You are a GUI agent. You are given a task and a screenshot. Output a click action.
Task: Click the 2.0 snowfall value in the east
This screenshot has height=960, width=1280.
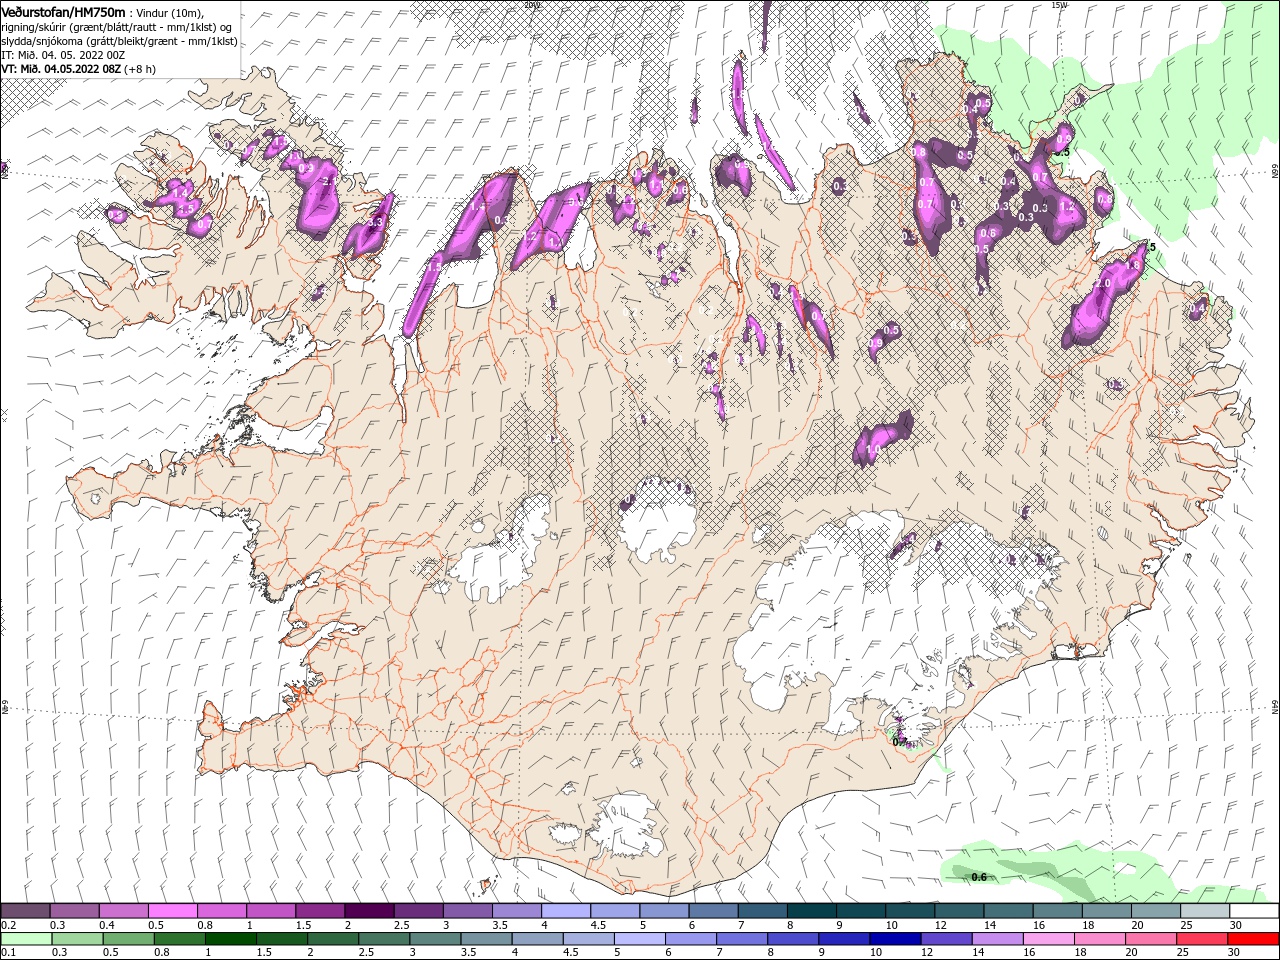coord(1103,284)
